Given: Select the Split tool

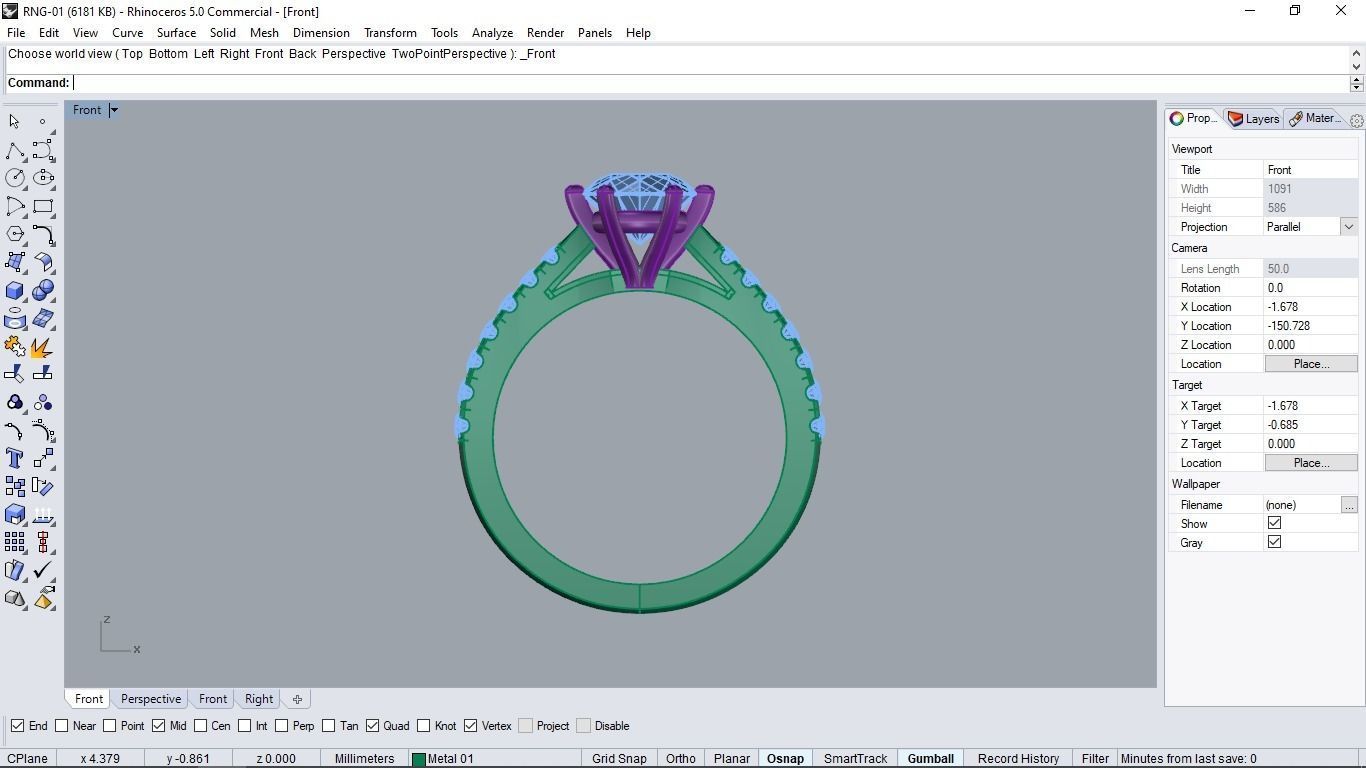Looking at the screenshot, I should 42,374.
